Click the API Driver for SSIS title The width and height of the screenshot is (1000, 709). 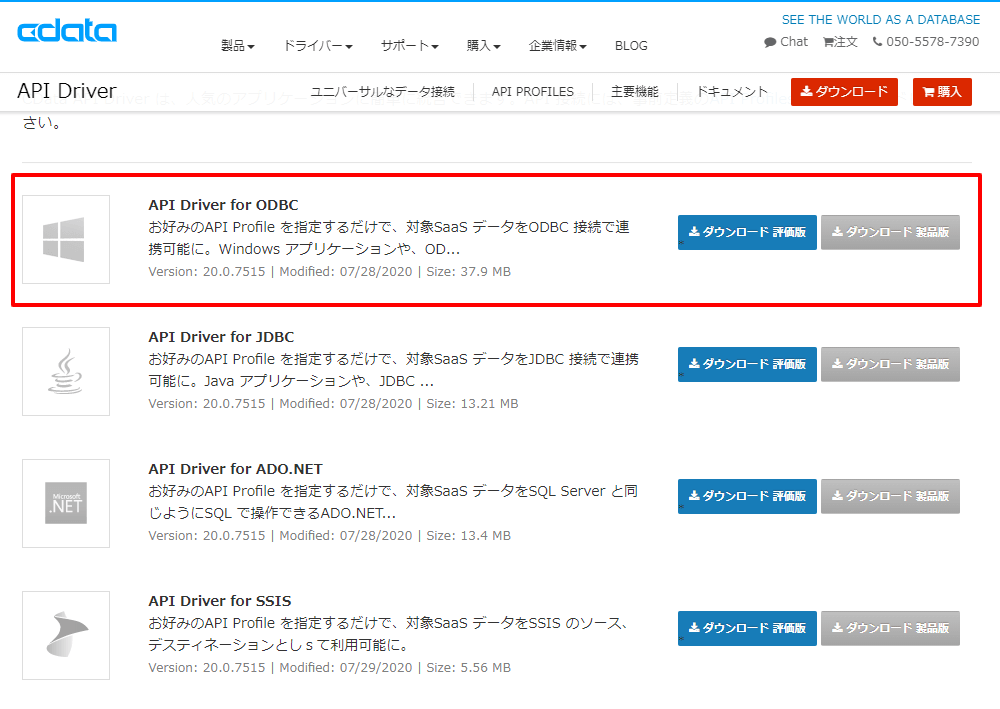(219, 601)
